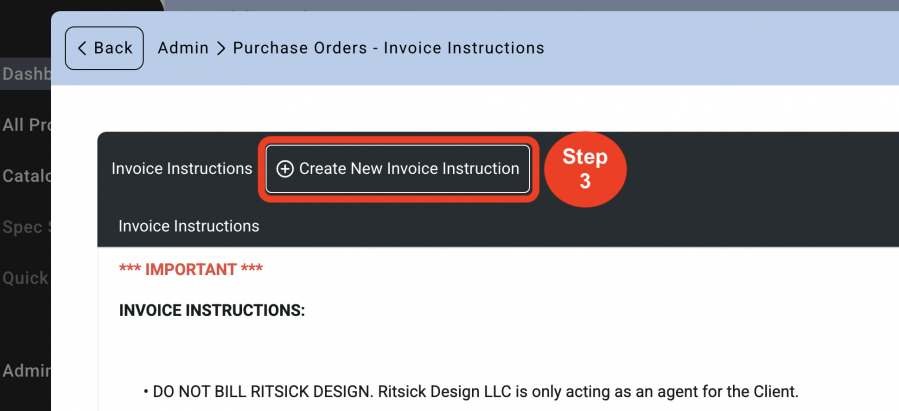Open the Quick sidebar item
The height and width of the screenshot is (411, 899).
pyautogui.click(x=26, y=278)
